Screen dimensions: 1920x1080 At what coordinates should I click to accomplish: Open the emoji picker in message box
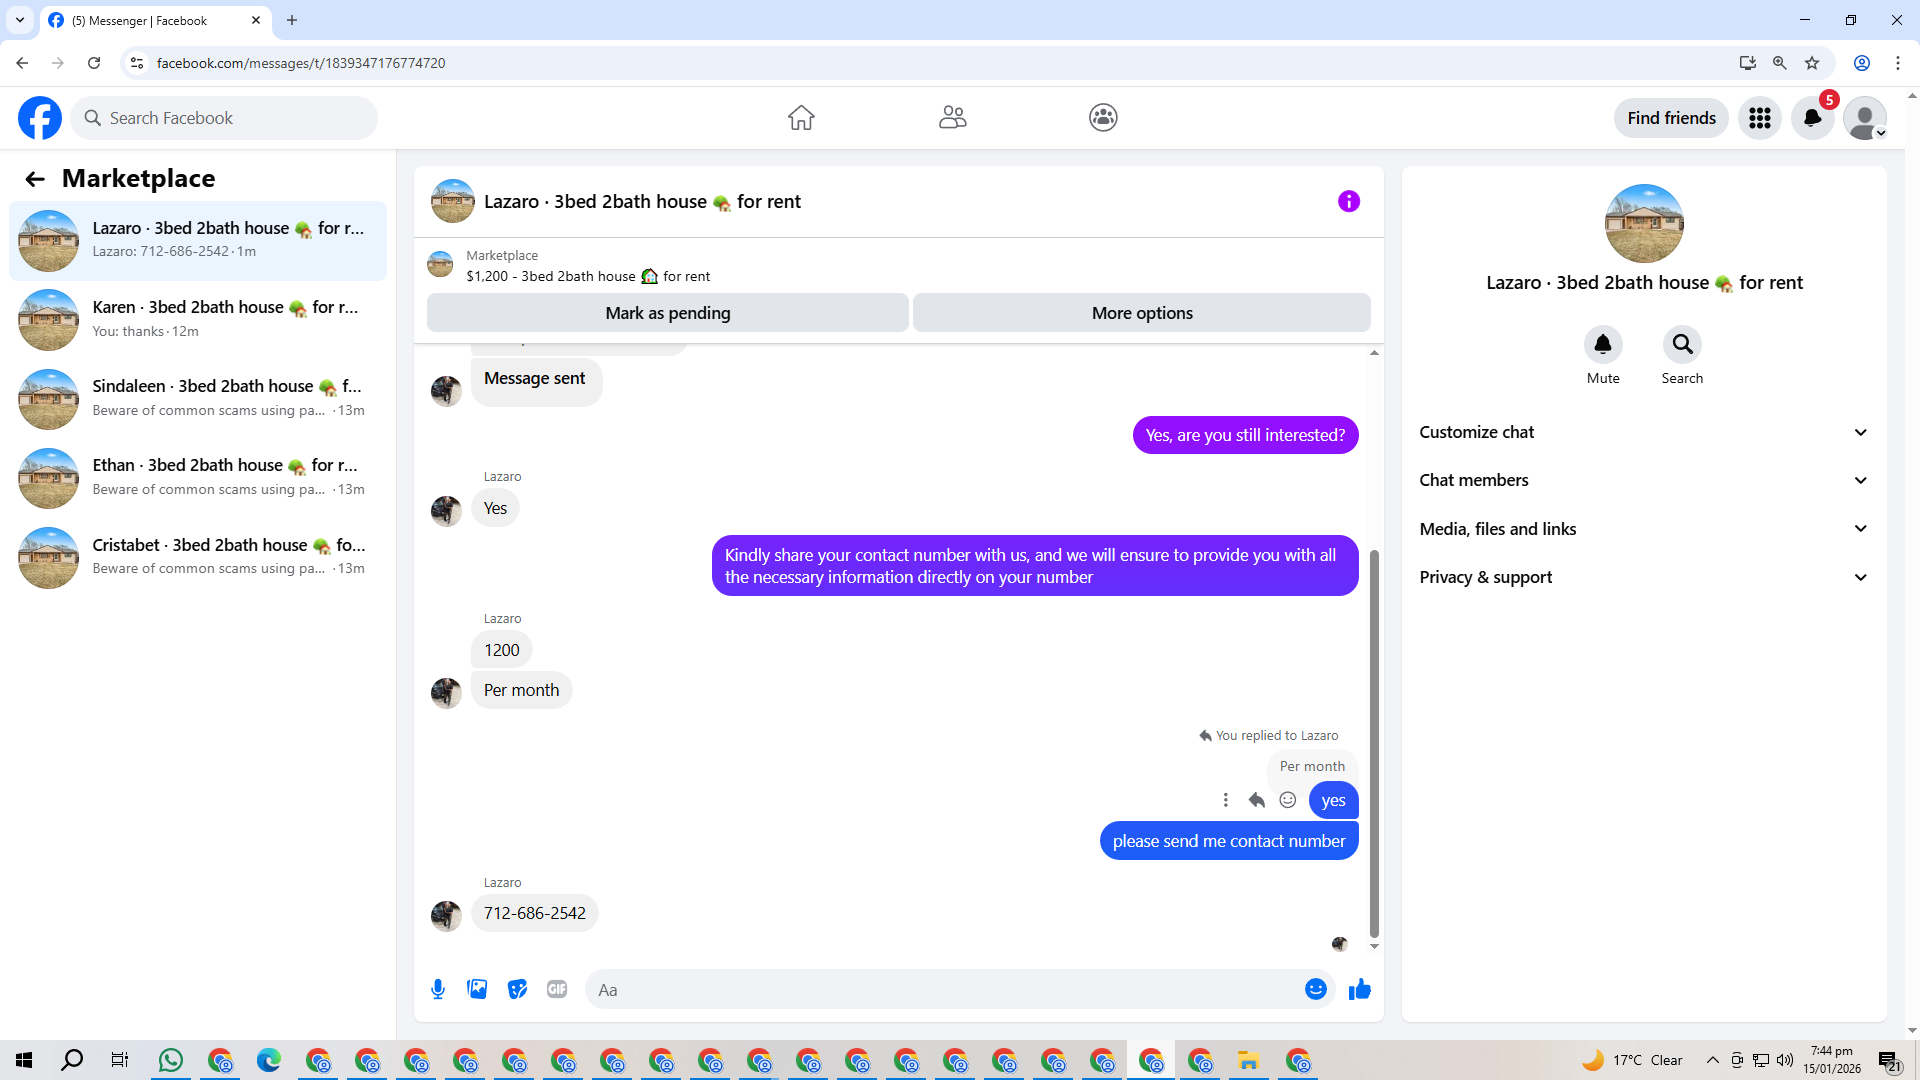click(x=1315, y=990)
